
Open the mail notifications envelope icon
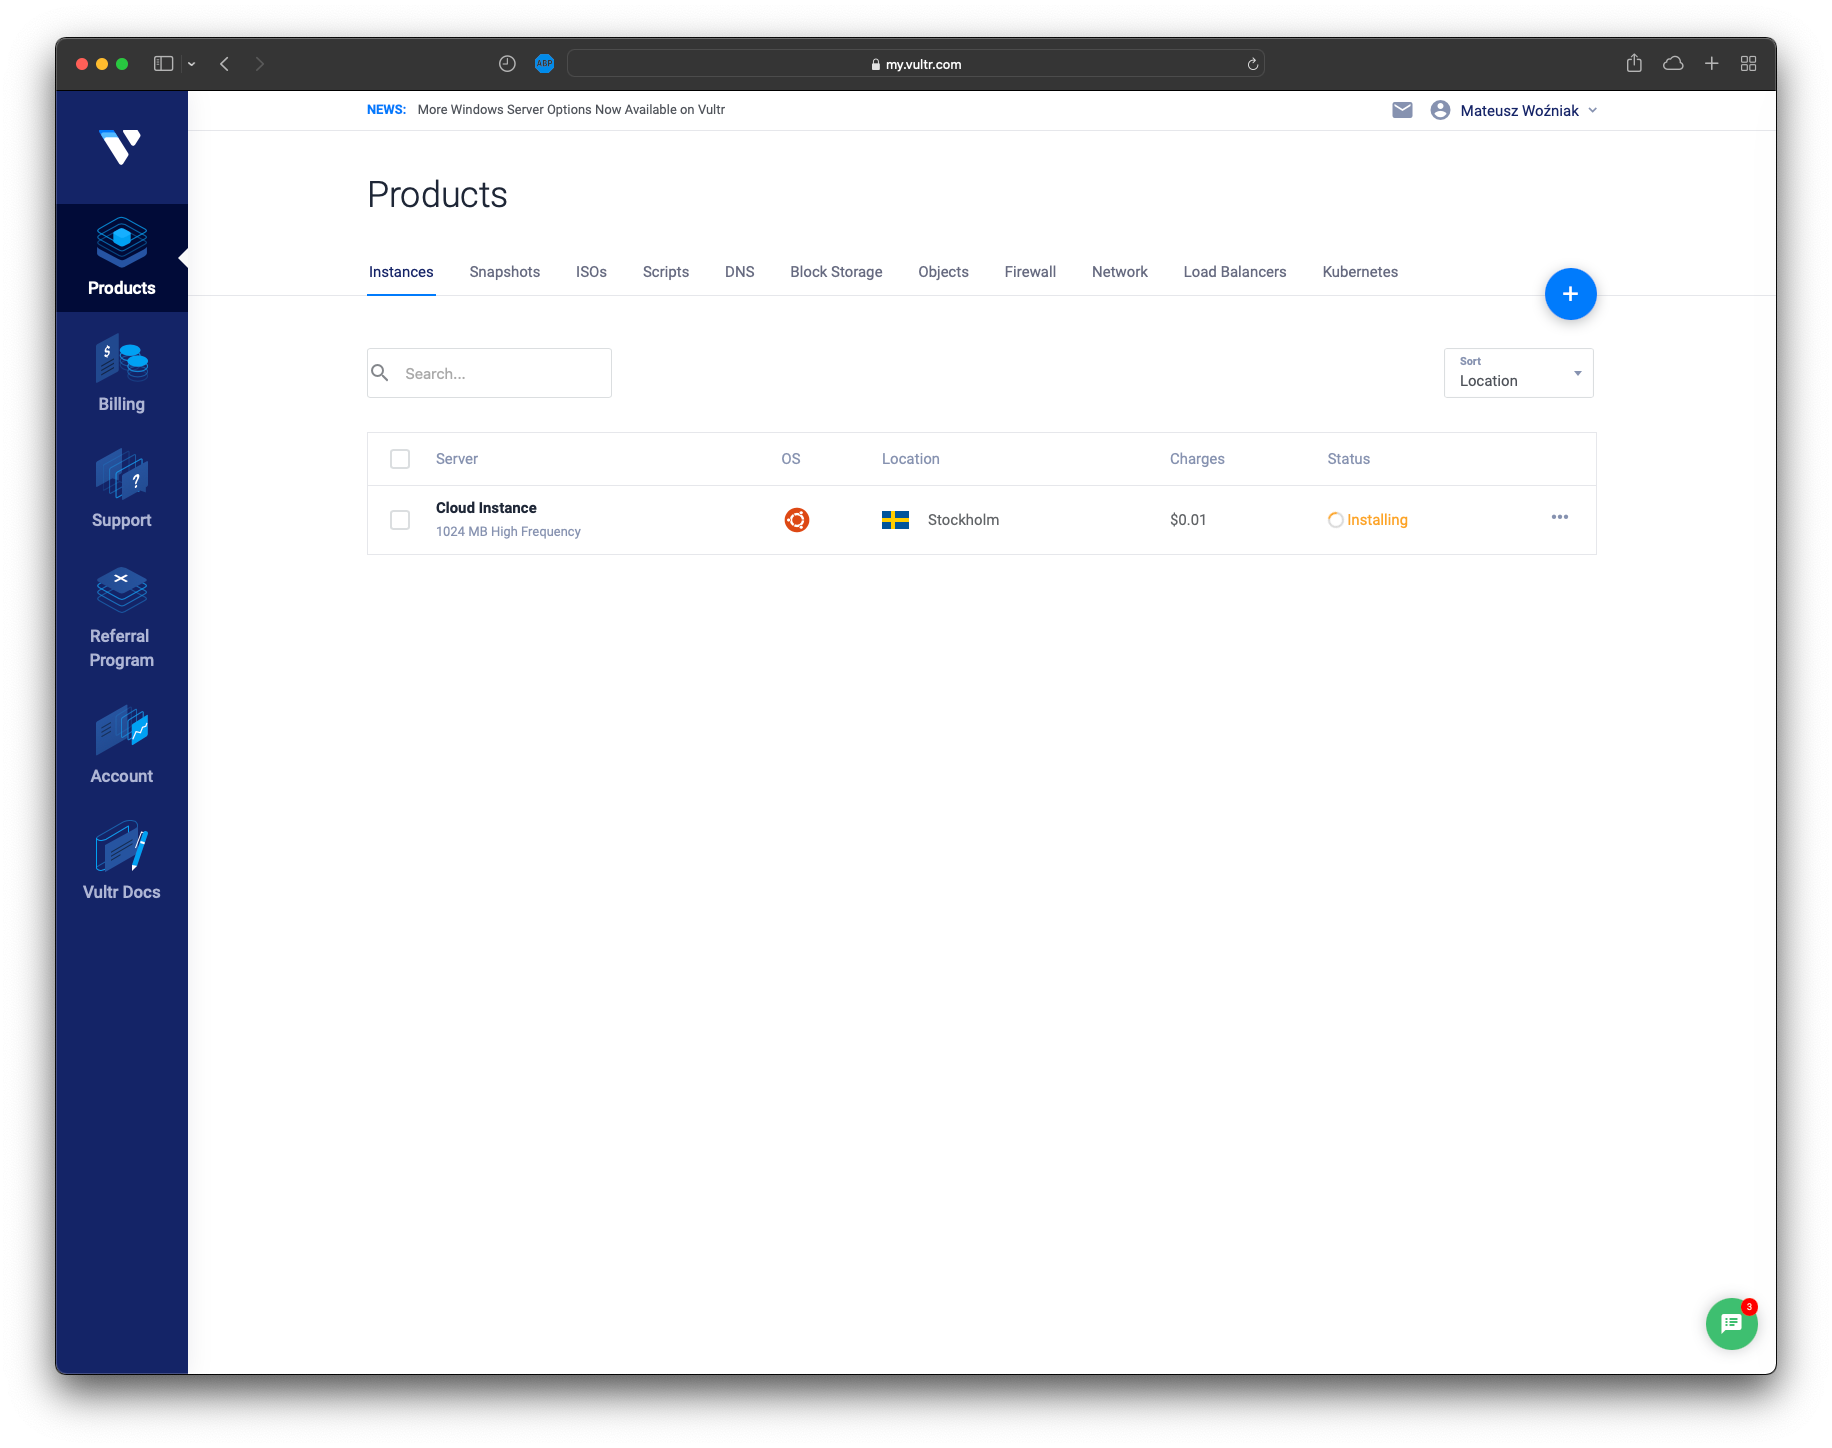pyautogui.click(x=1402, y=110)
